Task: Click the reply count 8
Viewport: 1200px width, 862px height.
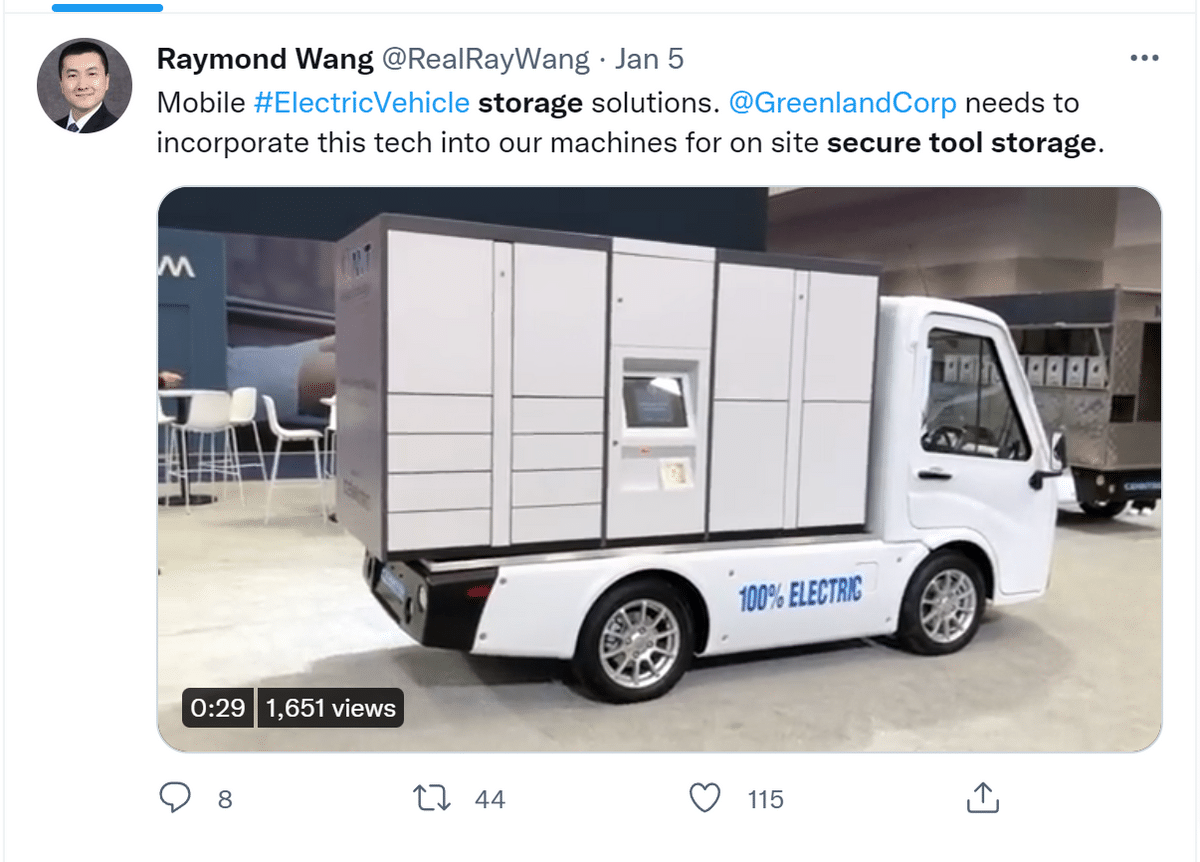Action: tap(225, 799)
